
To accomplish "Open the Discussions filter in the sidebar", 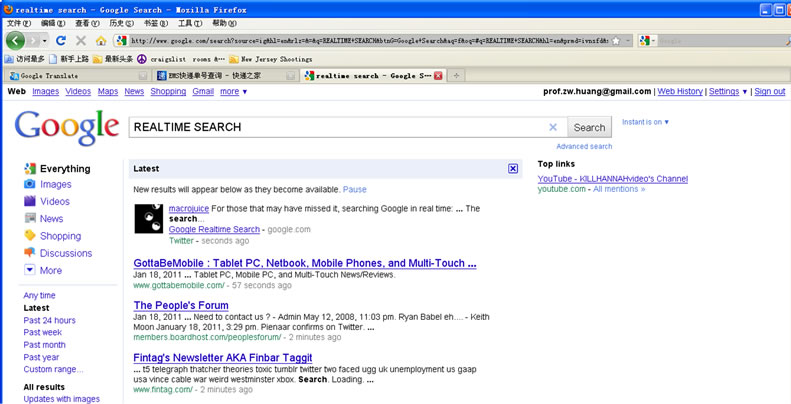I will (x=65, y=253).
